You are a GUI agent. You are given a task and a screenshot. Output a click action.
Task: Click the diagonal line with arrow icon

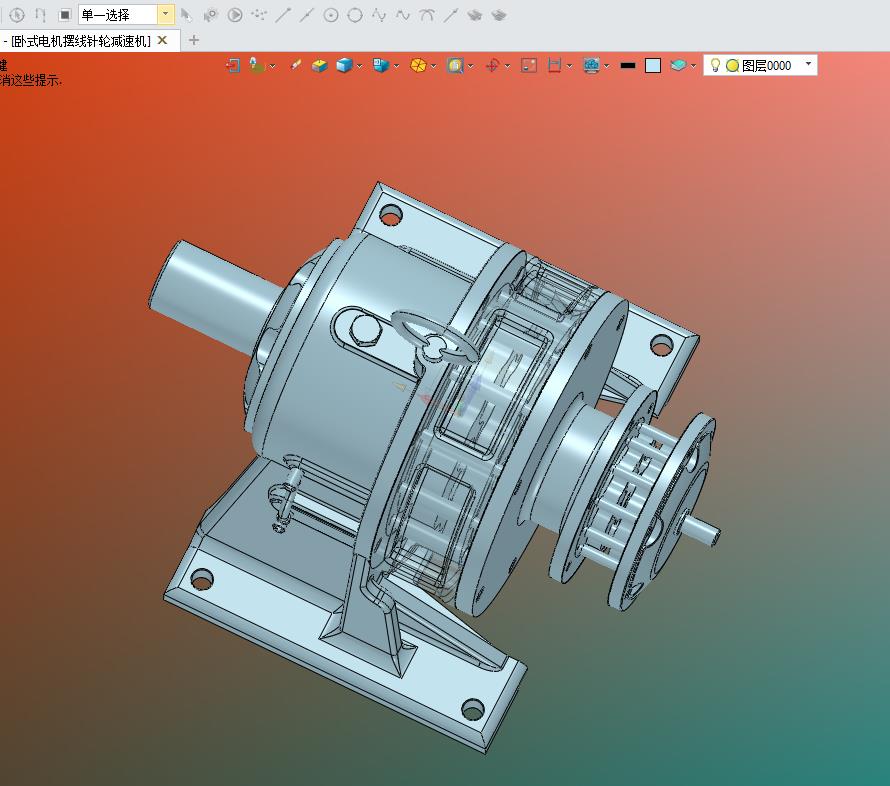[451, 15]
